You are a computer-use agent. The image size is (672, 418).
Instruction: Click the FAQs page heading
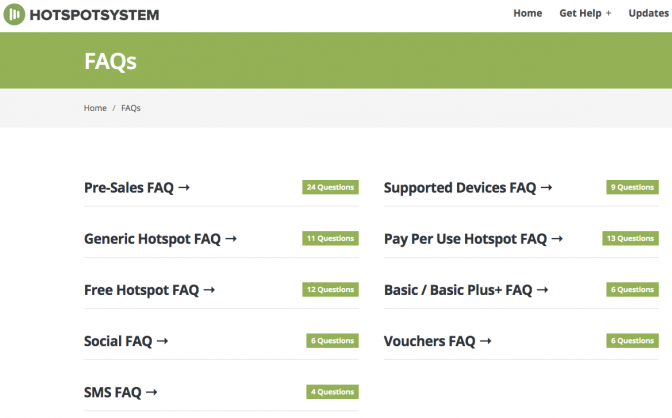(110, 62)
